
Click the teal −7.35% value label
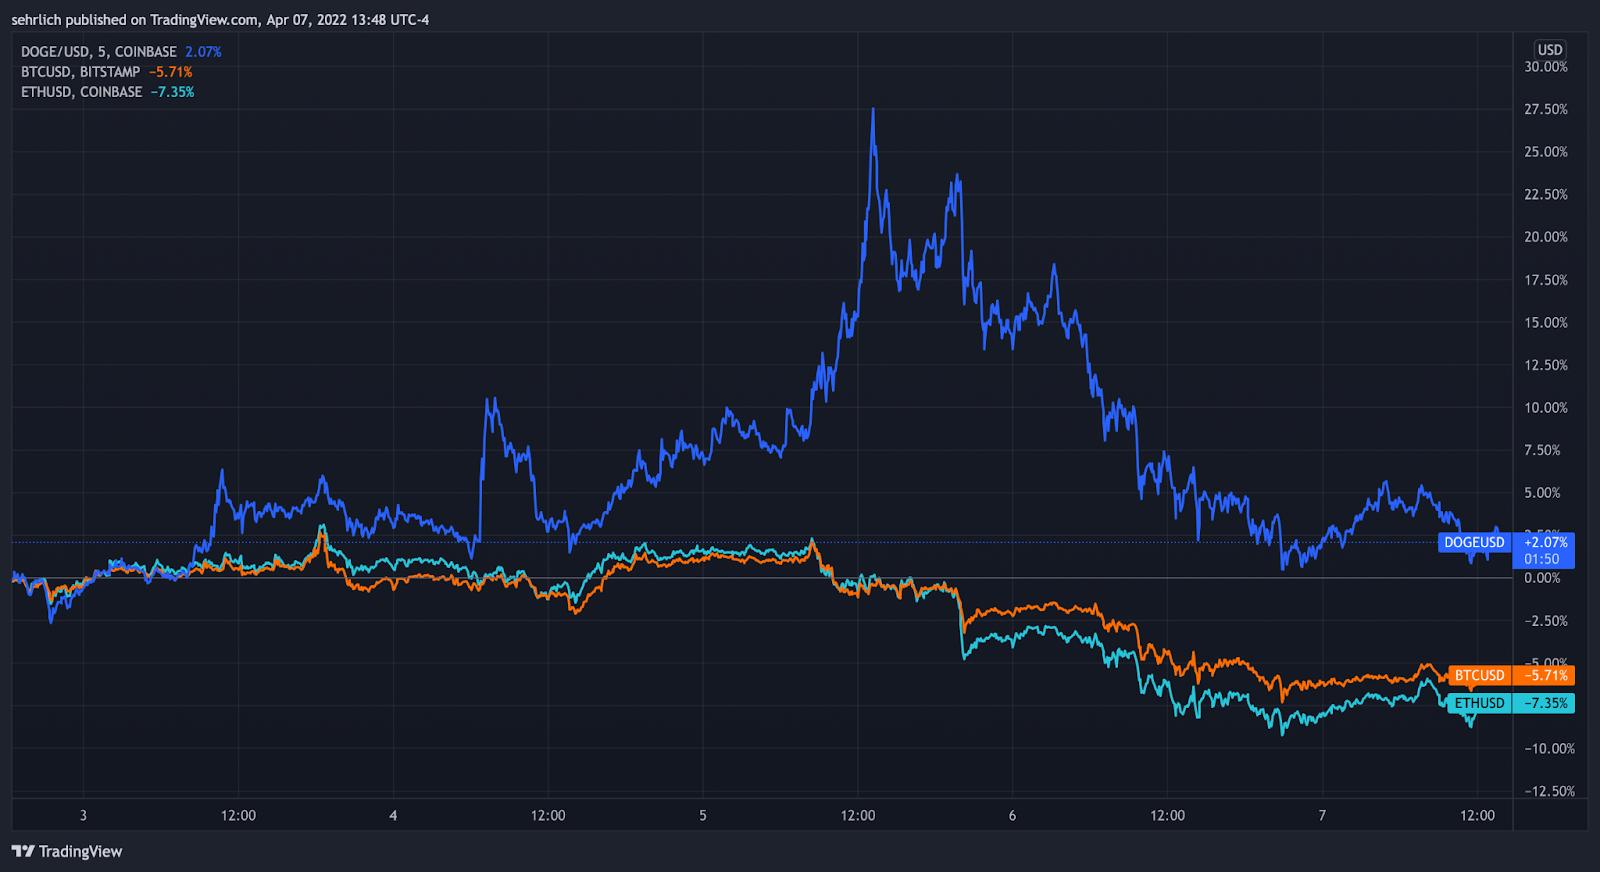click(x=1545, y=703)
